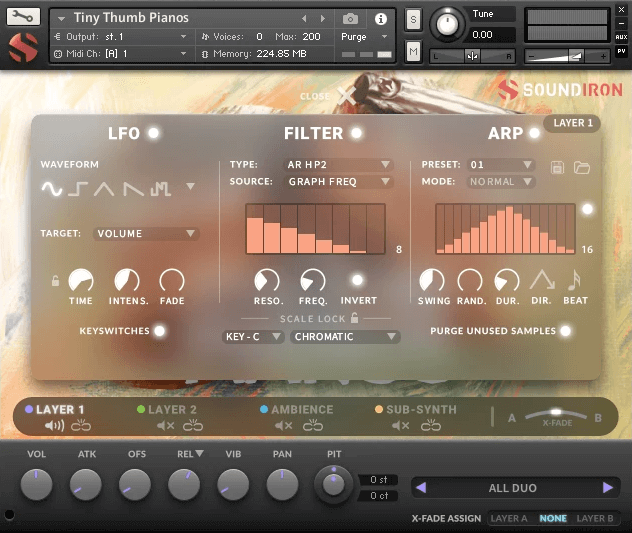Adjust the A/B X-FADE slider
This screenshot has height=533, width=632.
click(555, 414)
